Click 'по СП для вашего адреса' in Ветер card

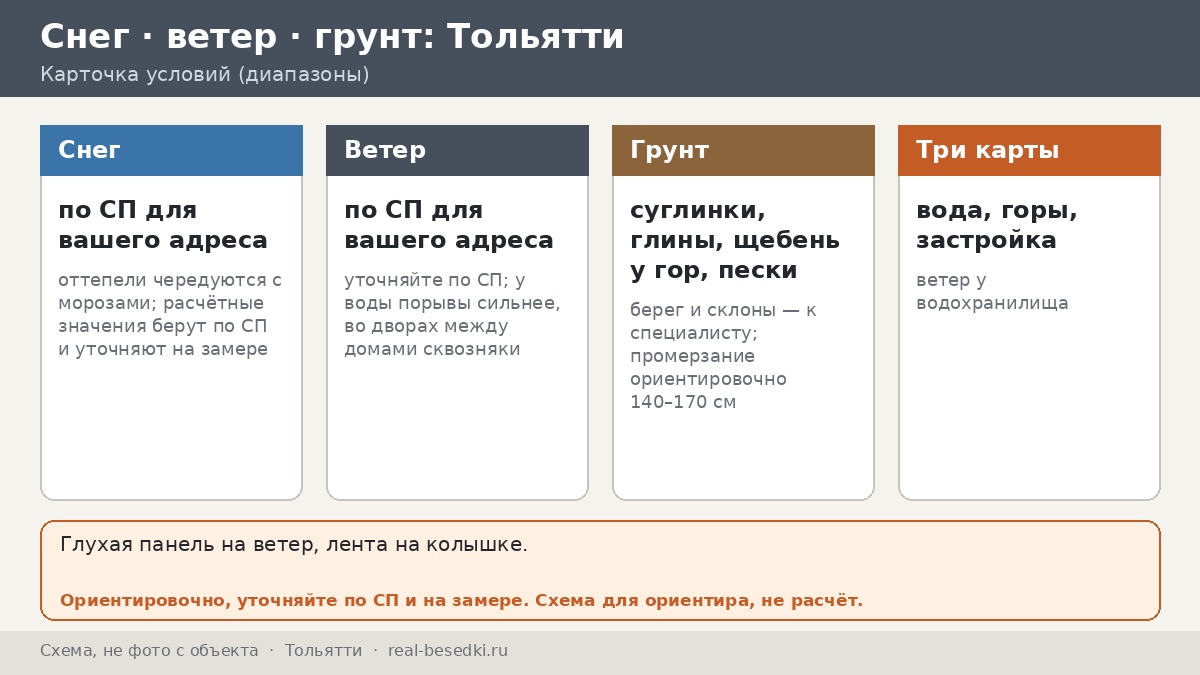449,225
